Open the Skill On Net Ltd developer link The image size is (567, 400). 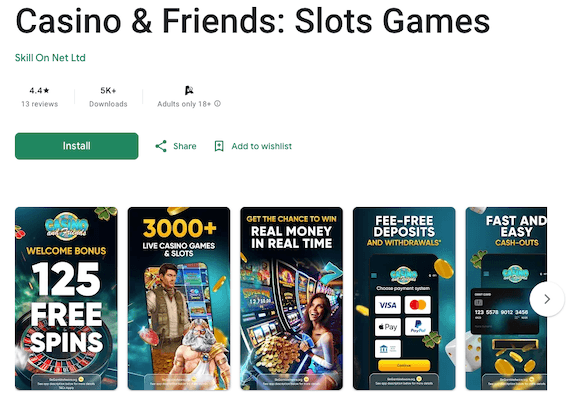[x=50, y=58]
